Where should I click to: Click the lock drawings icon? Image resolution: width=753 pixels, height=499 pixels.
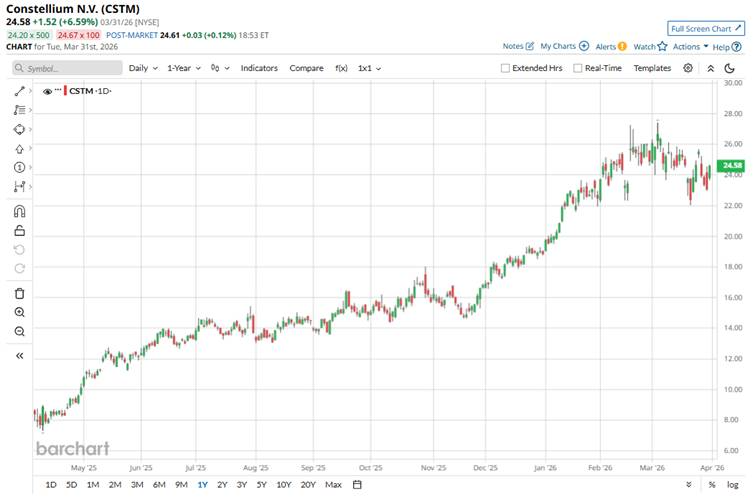pyautogui.click(x=19, y=230)
